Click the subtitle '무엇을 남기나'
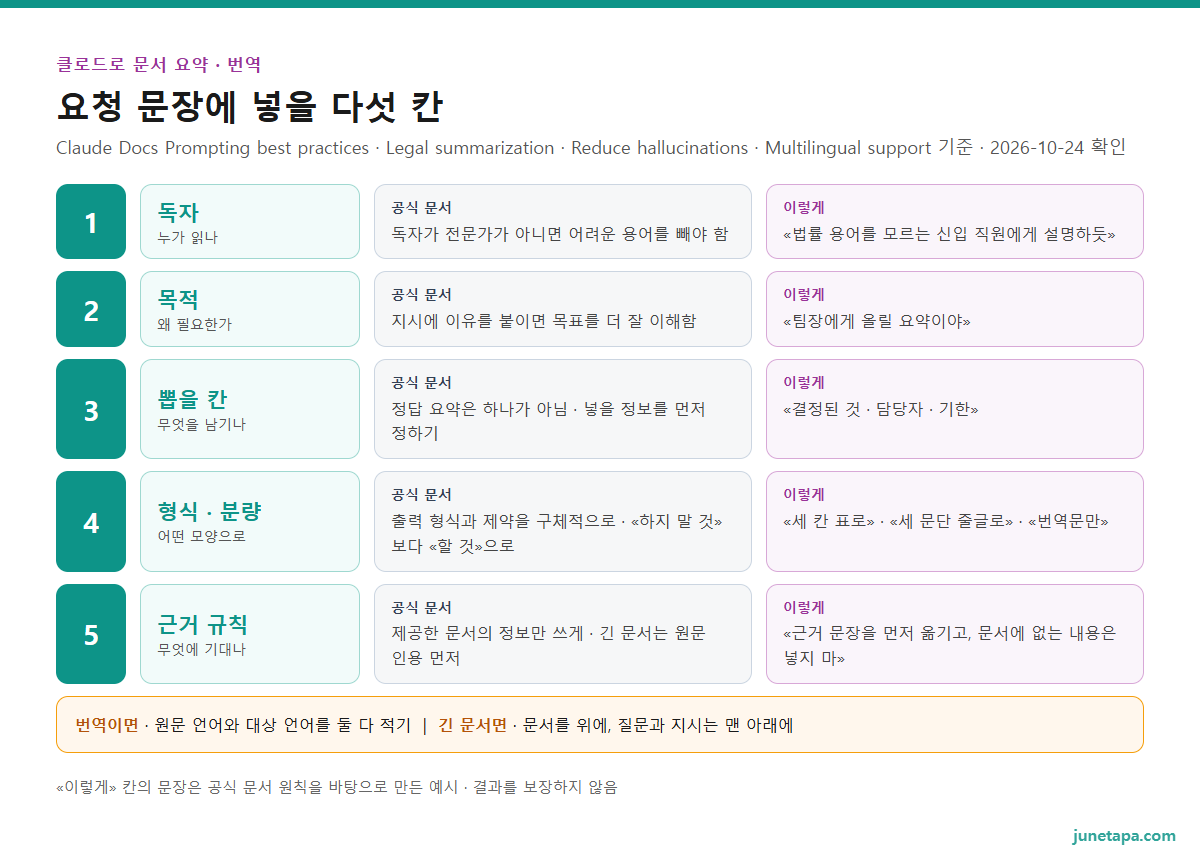Screen dimensions: 1200x863 point(202,424)
